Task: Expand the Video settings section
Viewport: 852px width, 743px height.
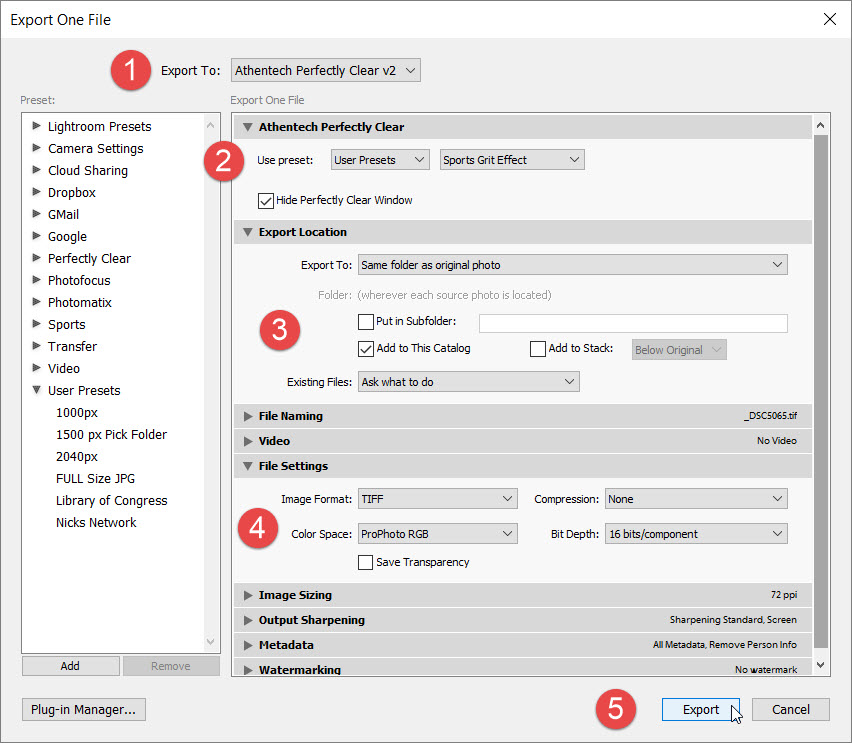Action: pos(248,441)
